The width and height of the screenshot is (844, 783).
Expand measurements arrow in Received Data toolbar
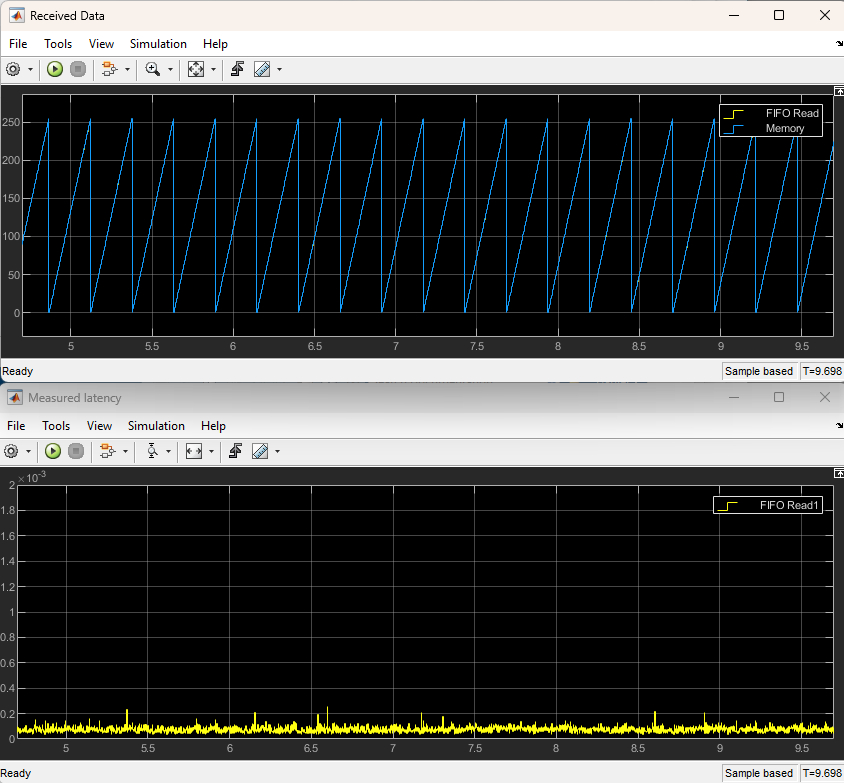(279, 69)
